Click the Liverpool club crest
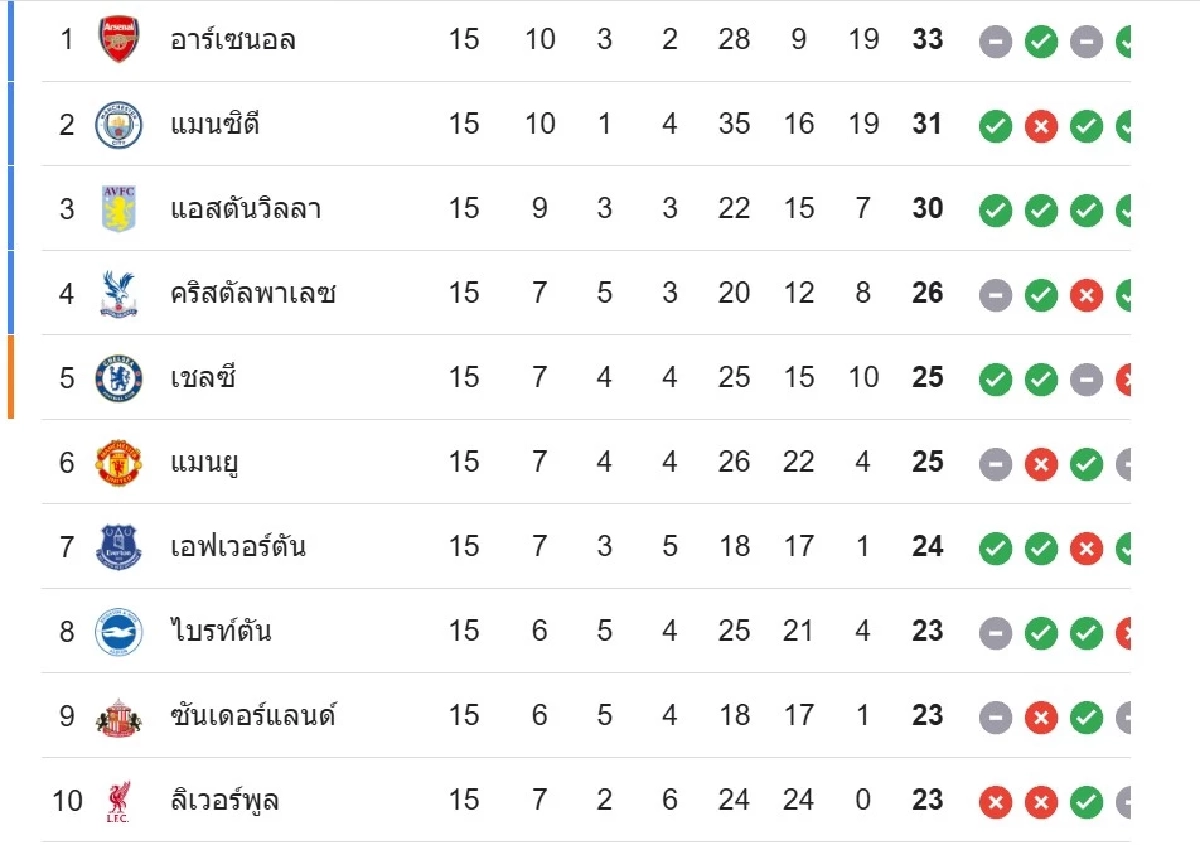 pos(118,802)
